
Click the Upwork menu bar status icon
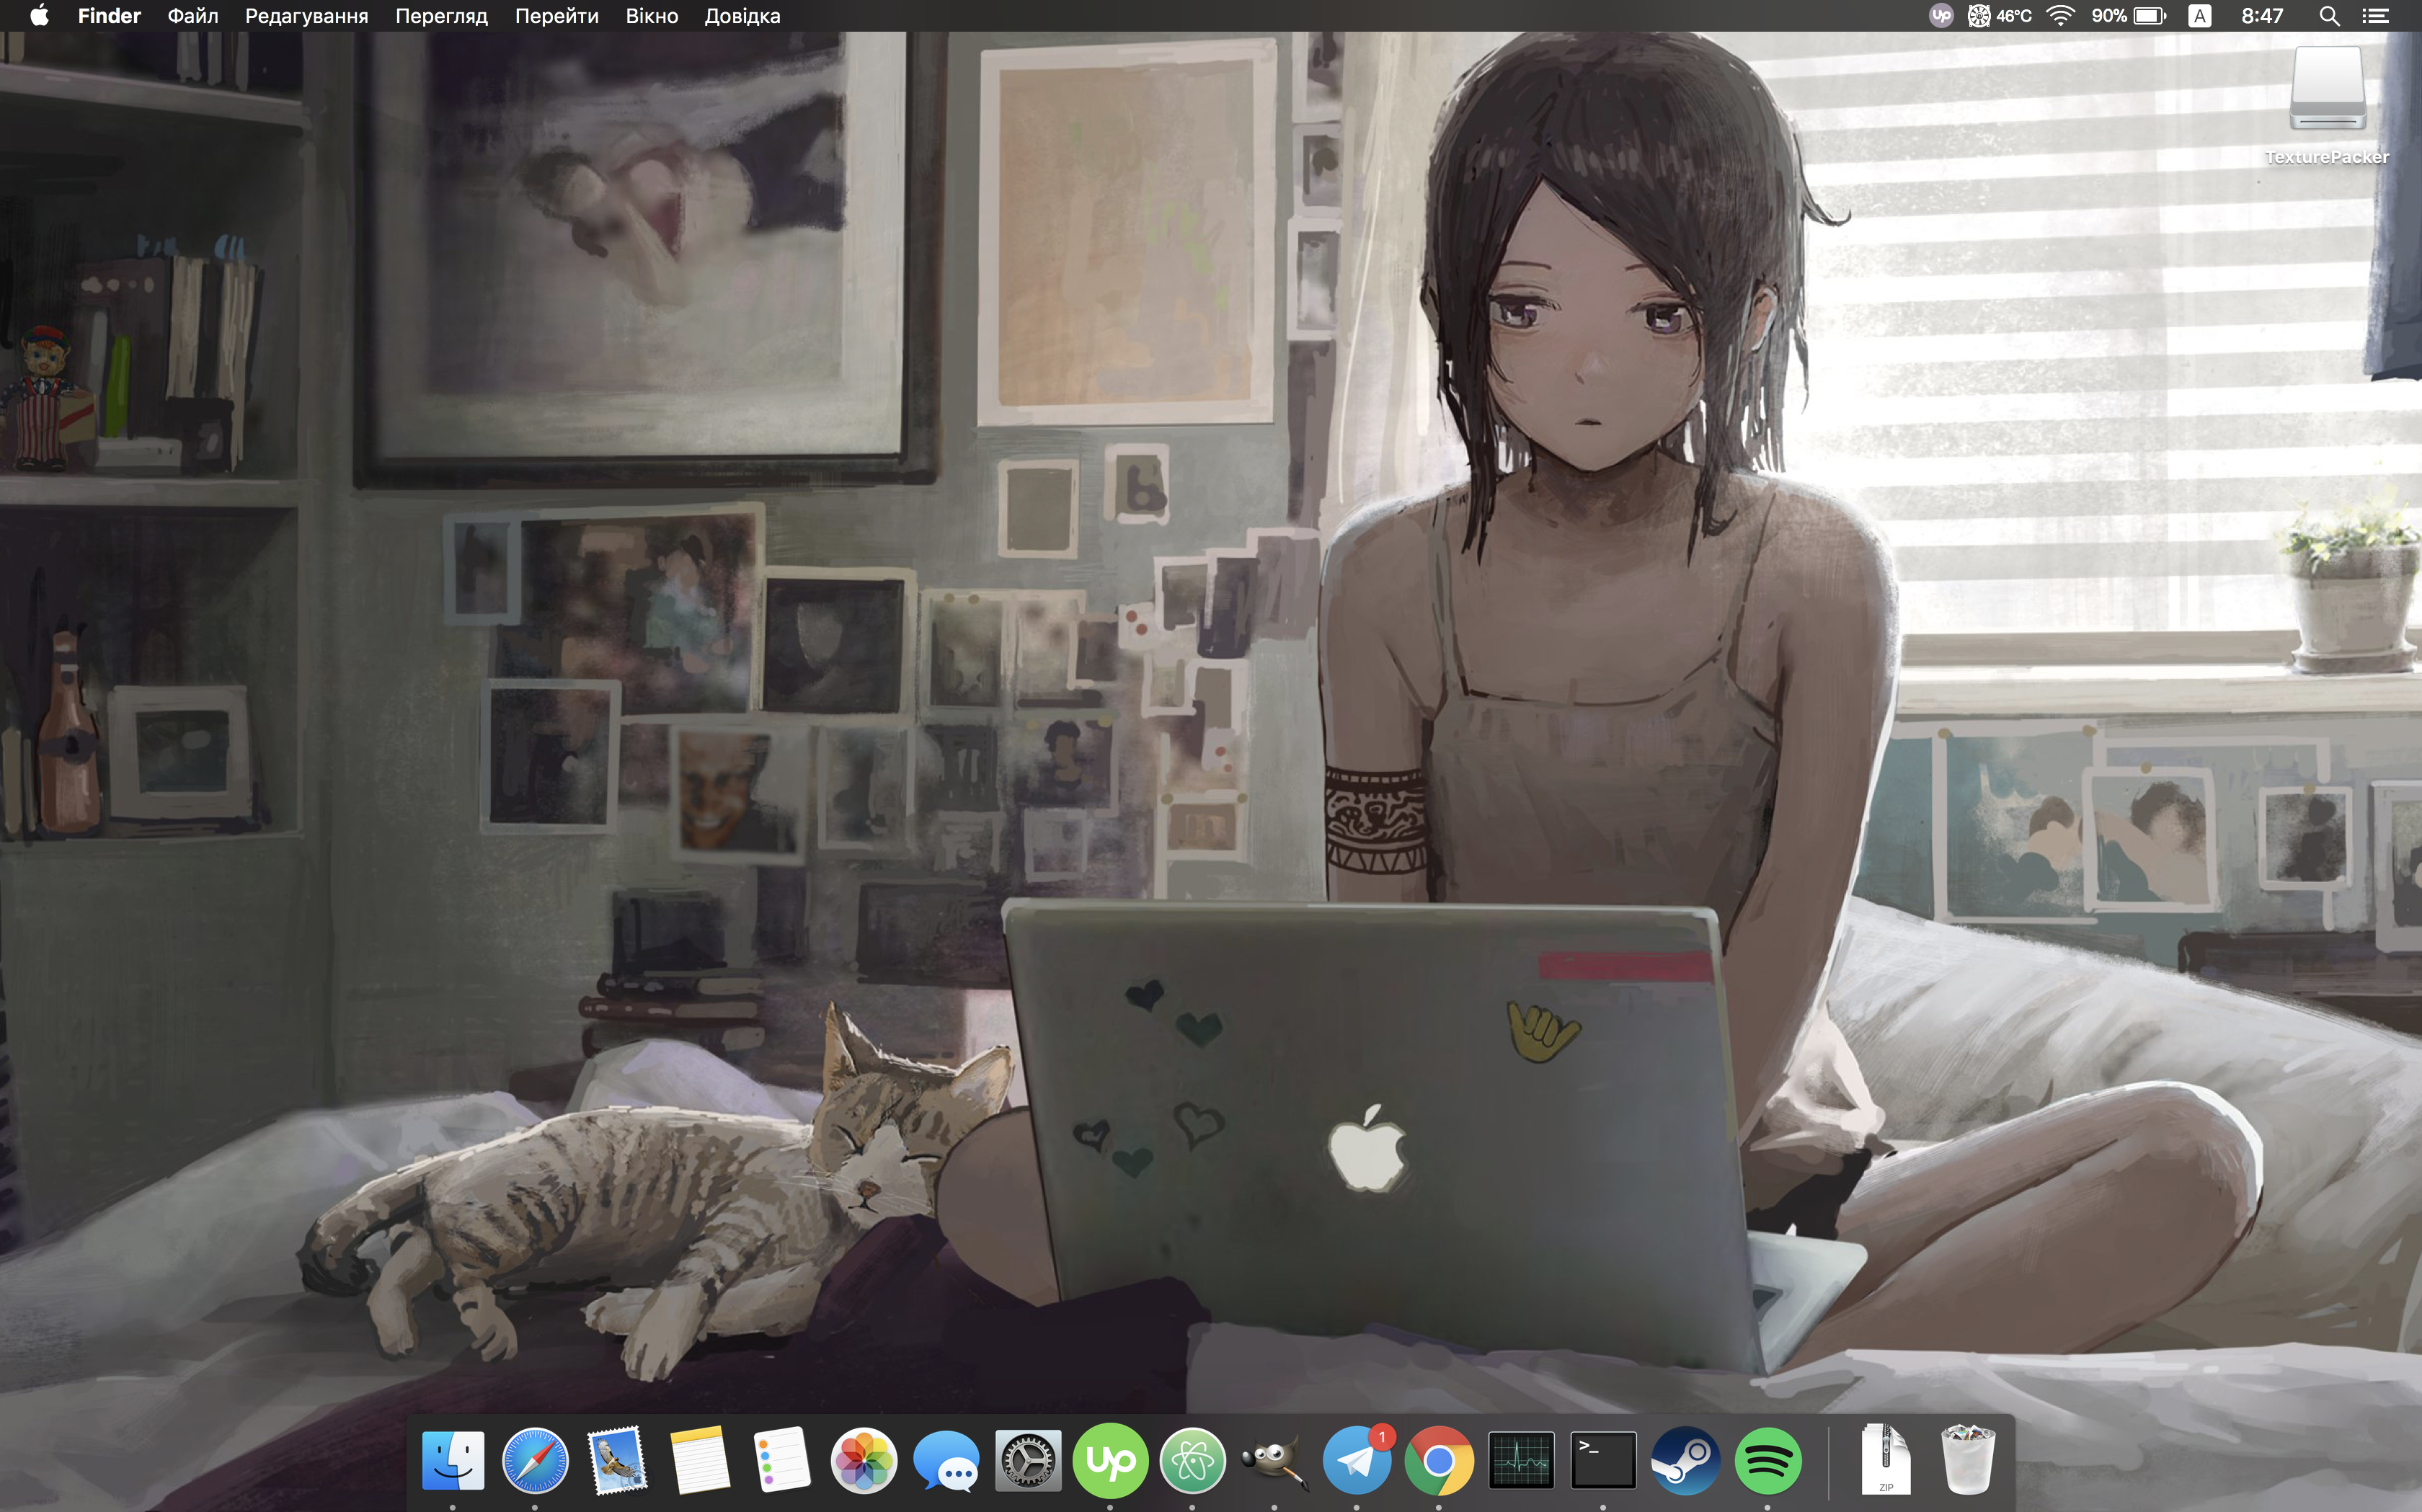(x=1941, y=16)
